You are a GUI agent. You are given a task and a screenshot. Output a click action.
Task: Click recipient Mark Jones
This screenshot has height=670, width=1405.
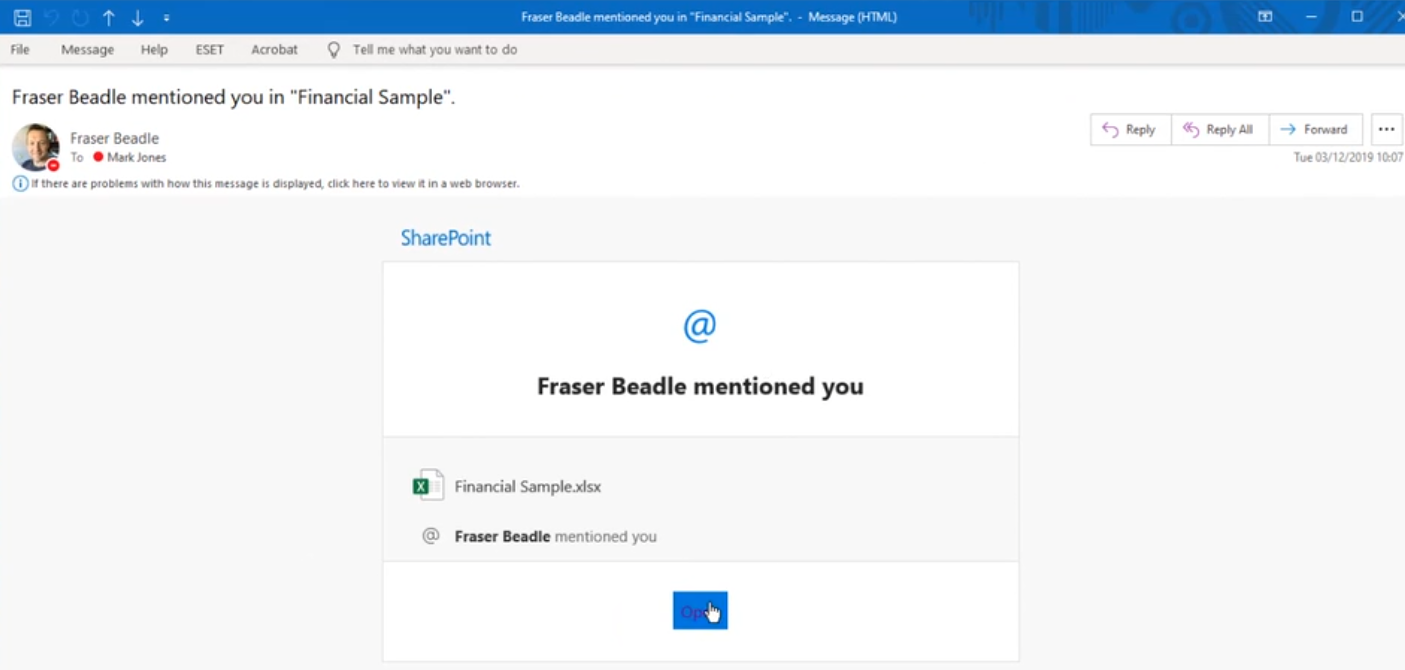[x=137, y=157]
